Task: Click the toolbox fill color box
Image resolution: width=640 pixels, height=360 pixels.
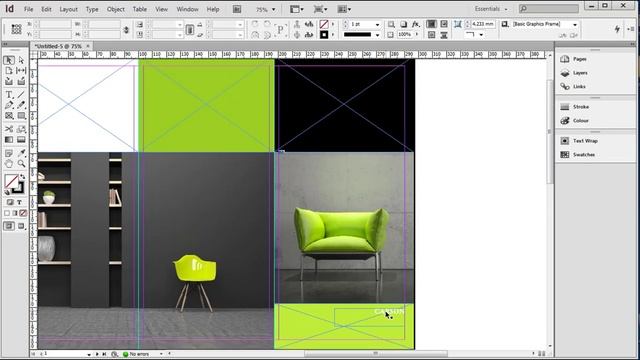Action: (x=11, y=181)
